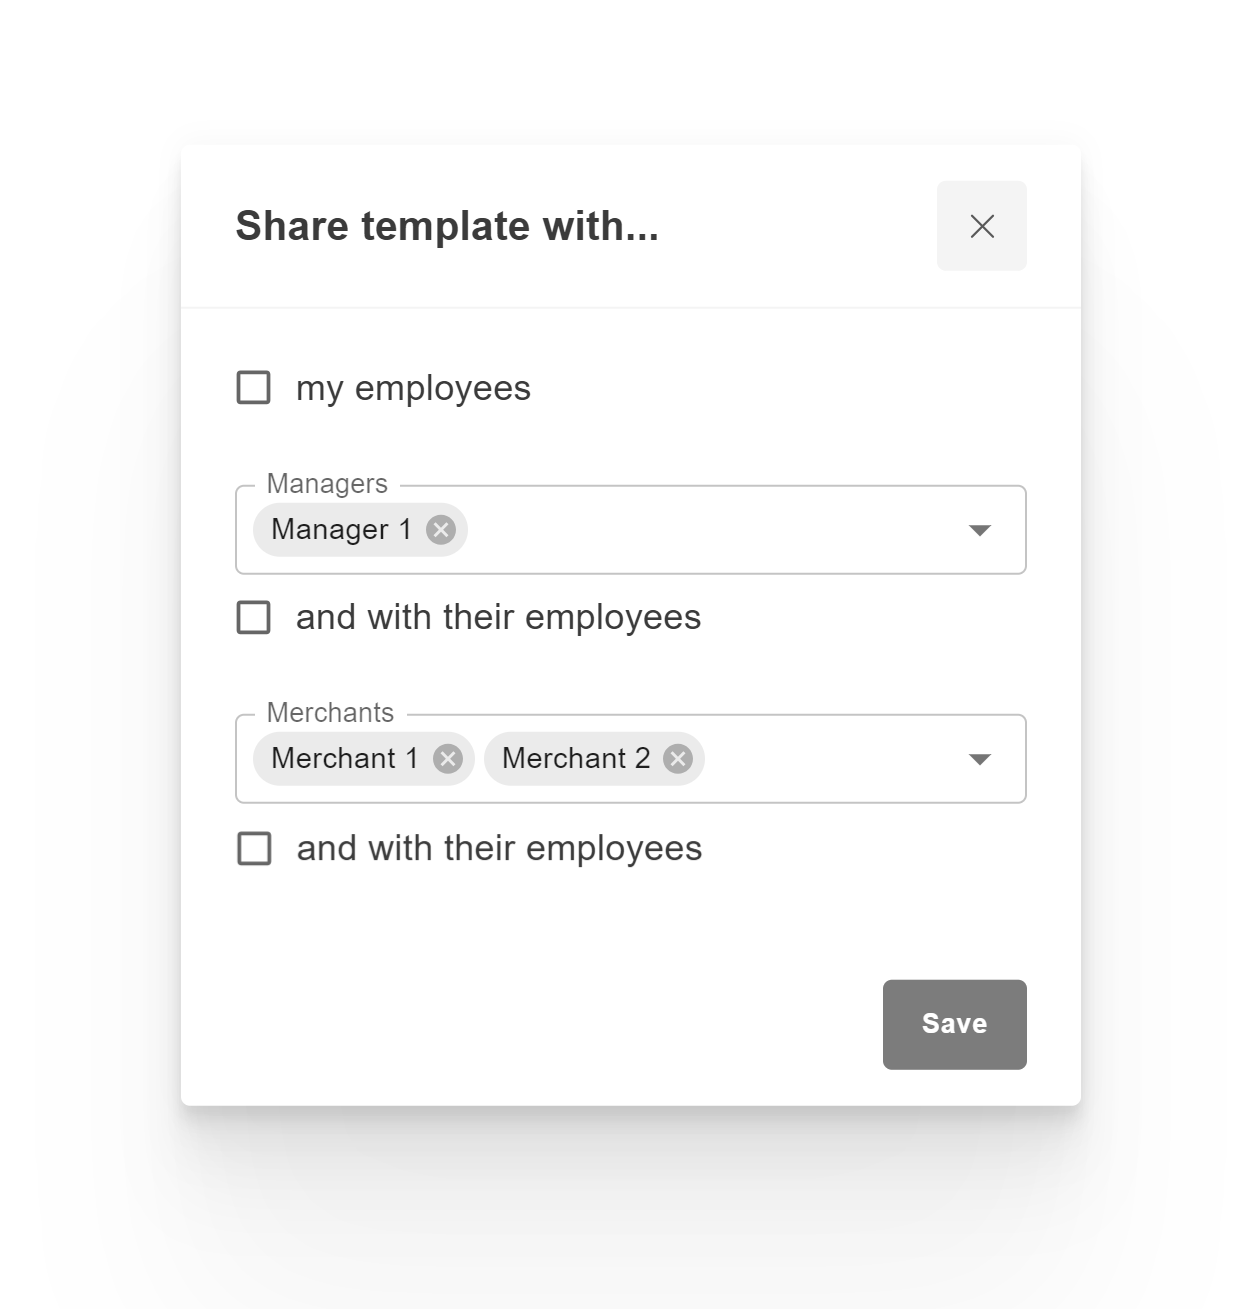This screenshot has width=1240, height=1309.
Task: Save the template sharing settings
Action: [x=954, y=1024]
